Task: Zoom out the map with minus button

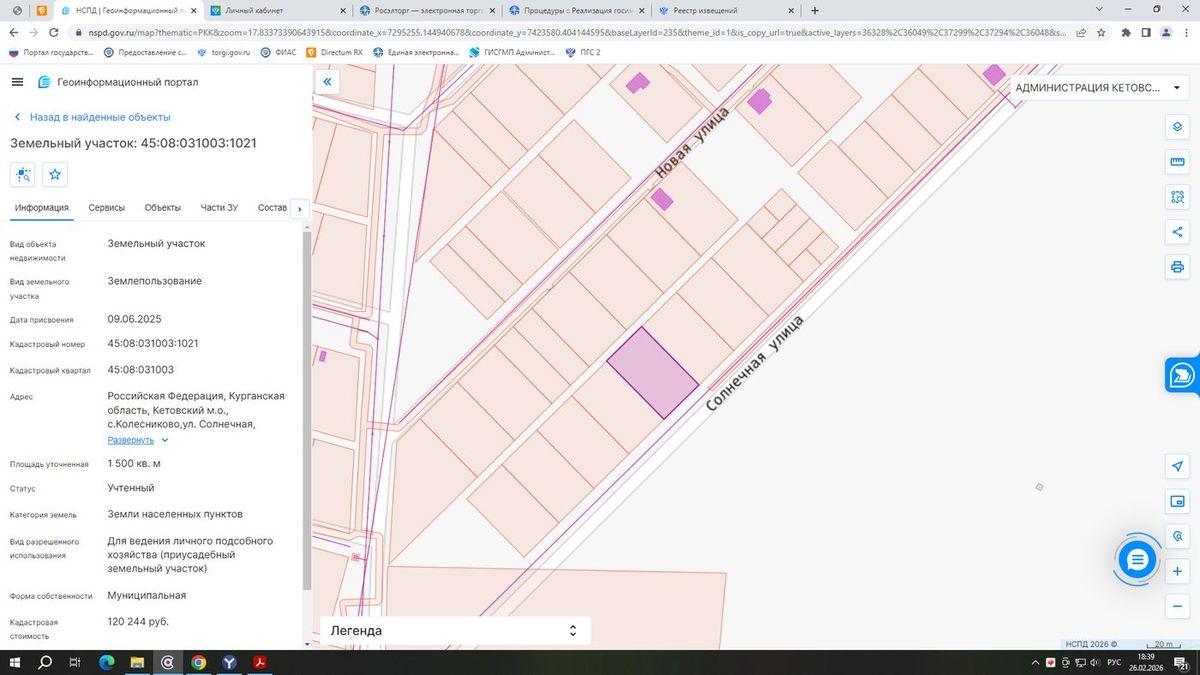Action: pyautogui.click(x=1177, y=607)
